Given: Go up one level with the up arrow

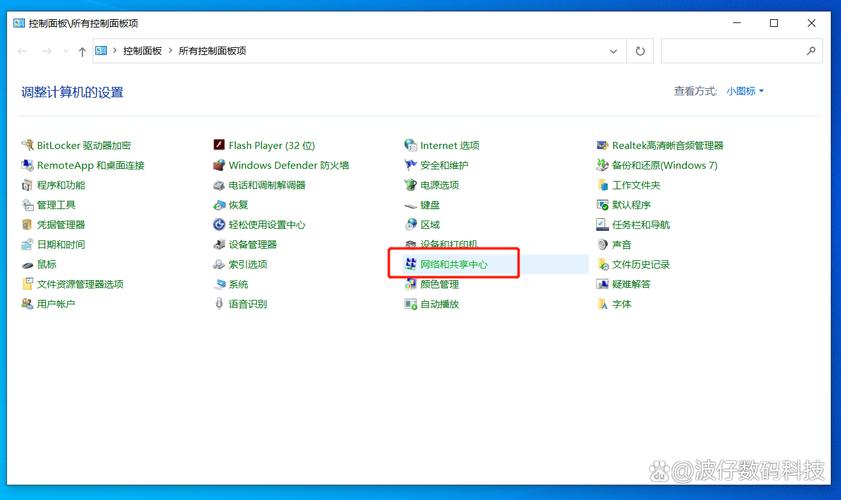Looking at the screenshot, I should point(82,51).
